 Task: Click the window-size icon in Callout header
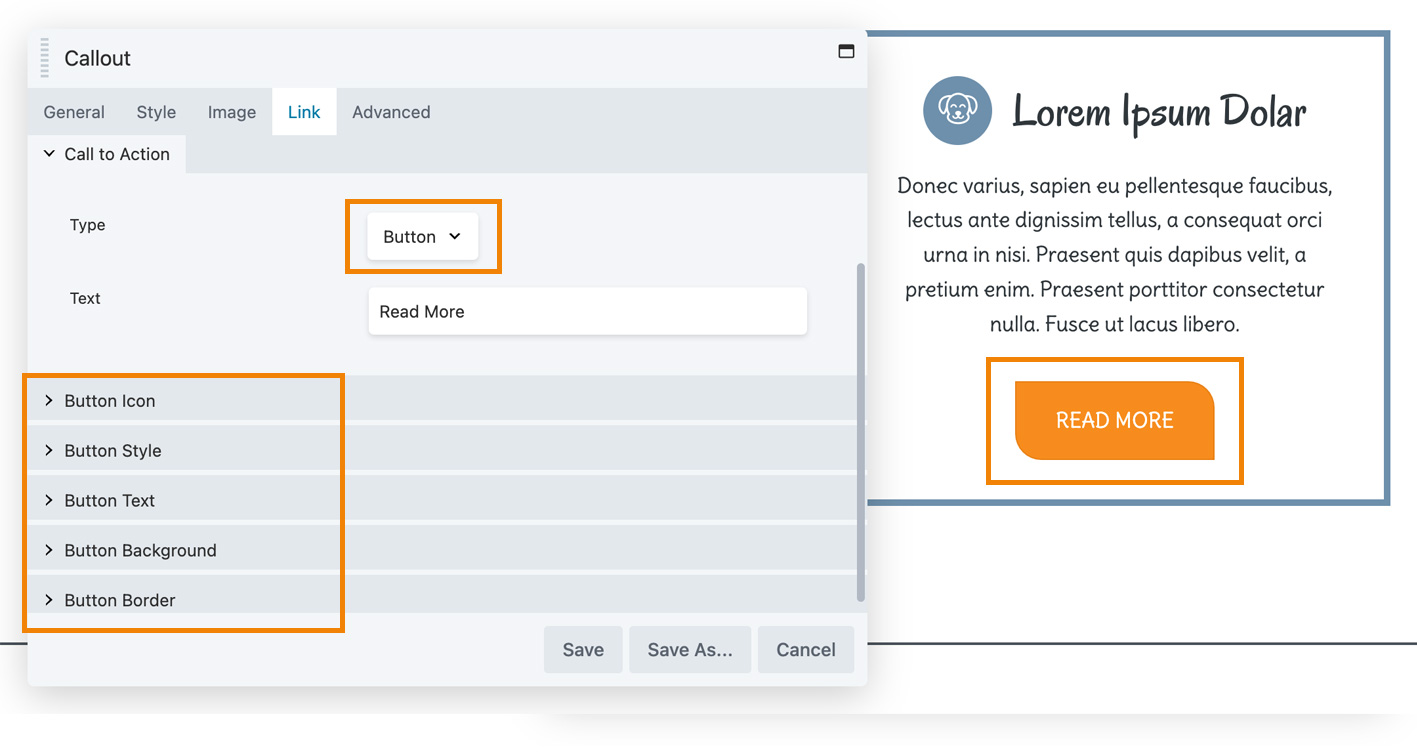coord(846,51)
